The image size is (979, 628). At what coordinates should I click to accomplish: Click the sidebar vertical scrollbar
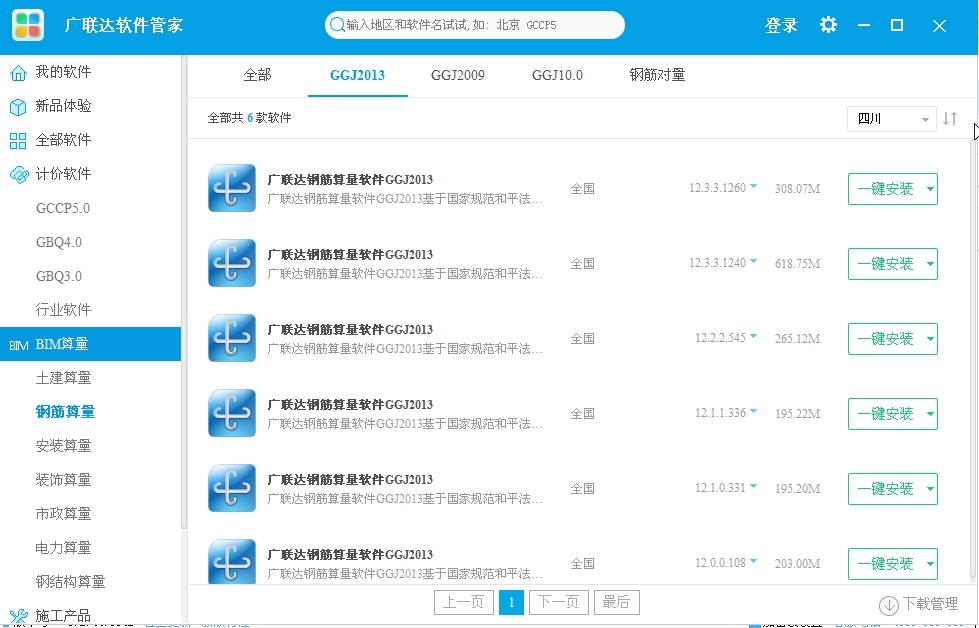184,293
